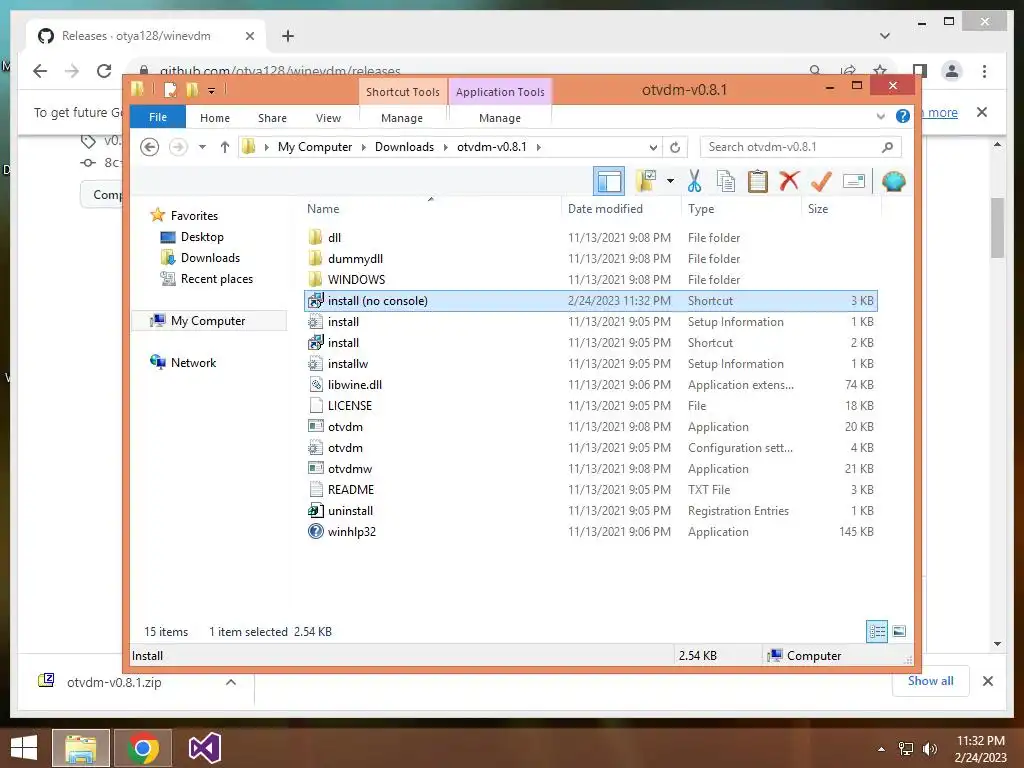
Task: Switch to Details view button
Action: [x=877, y=631]
